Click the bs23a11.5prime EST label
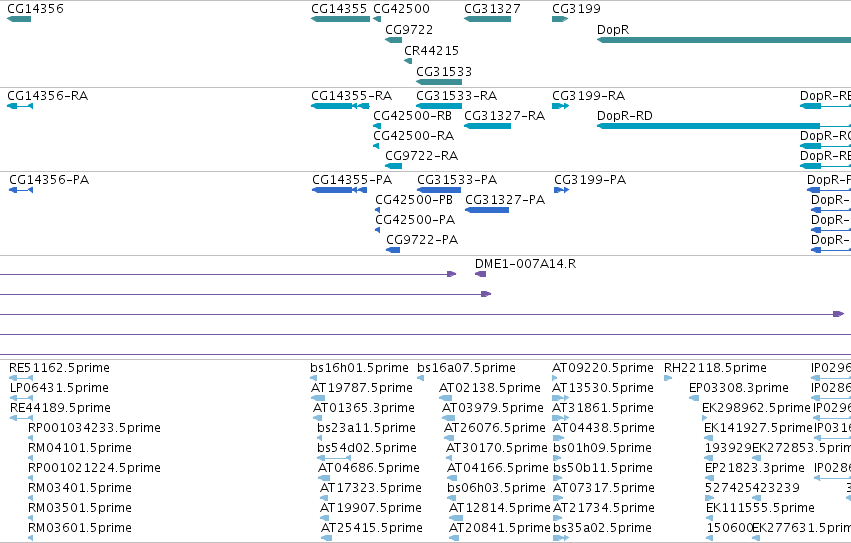 366,428
